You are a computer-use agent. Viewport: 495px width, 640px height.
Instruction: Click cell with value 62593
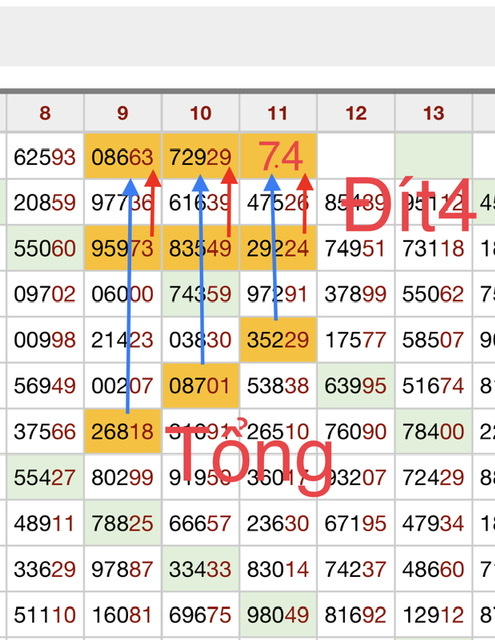point(45,157)
